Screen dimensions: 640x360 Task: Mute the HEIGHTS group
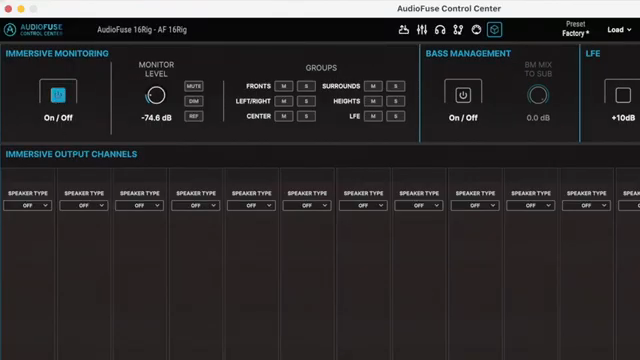[x=373, y=101]
